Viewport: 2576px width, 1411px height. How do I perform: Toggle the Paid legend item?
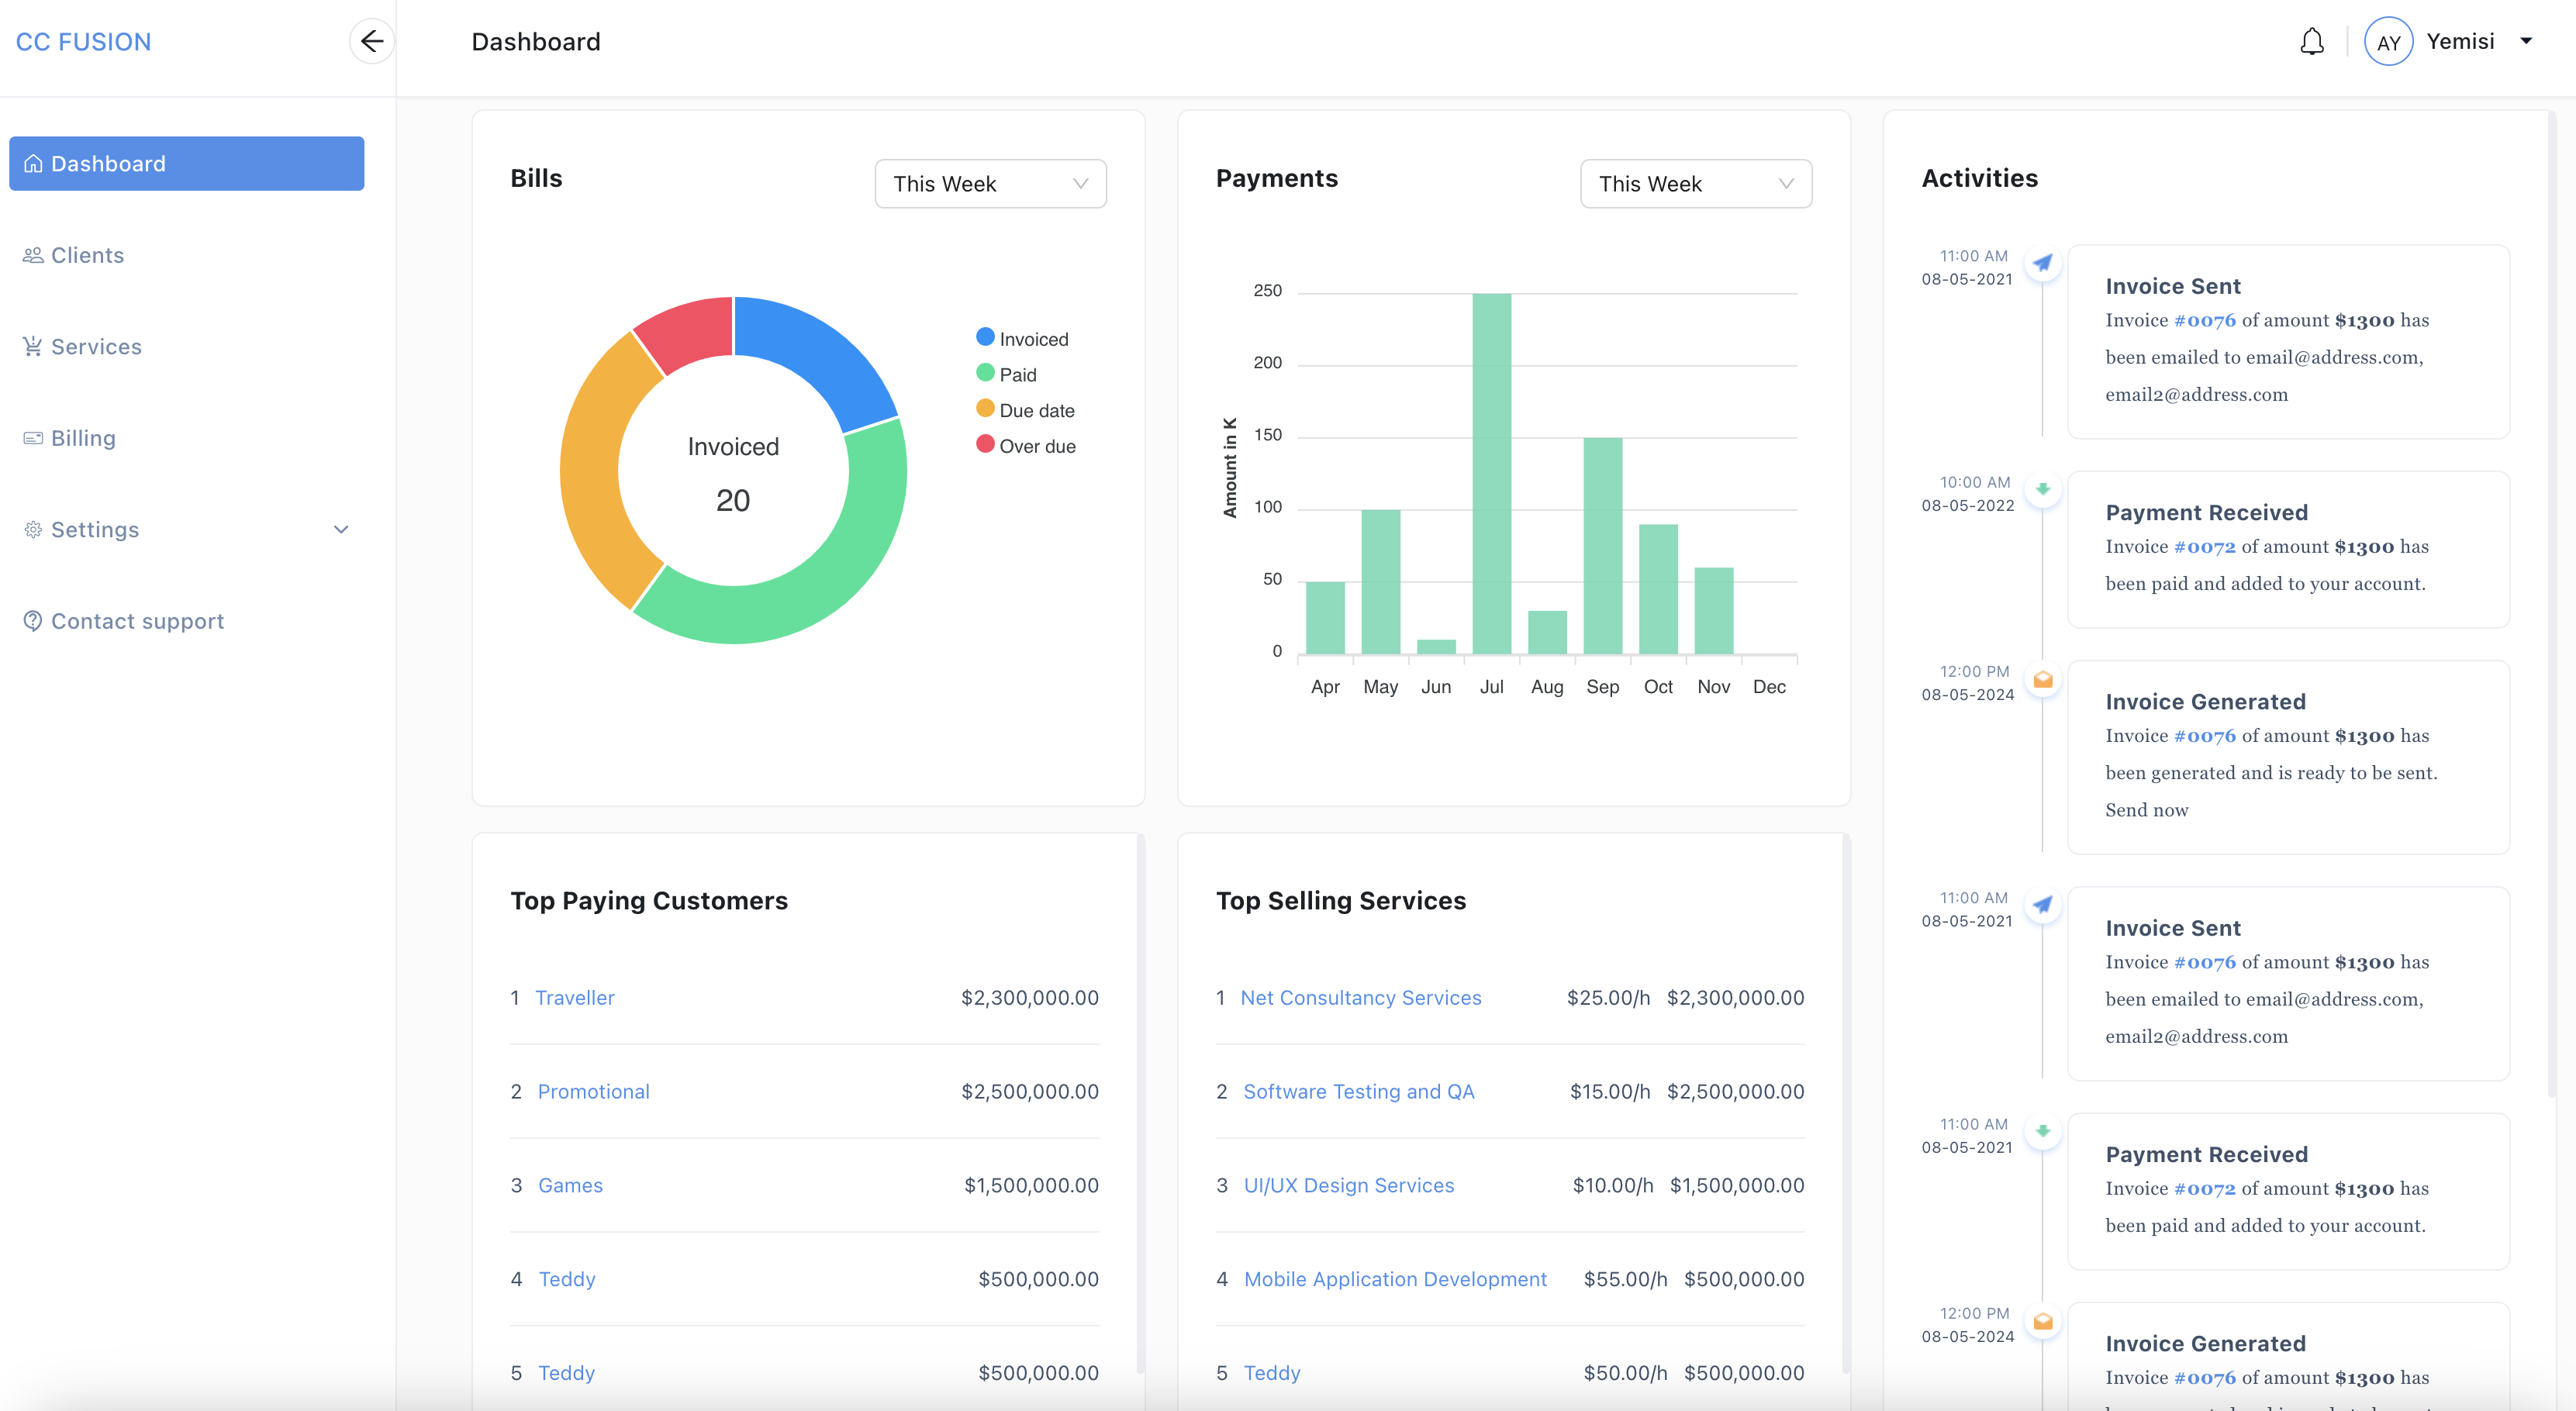(x=1007, y=374)
